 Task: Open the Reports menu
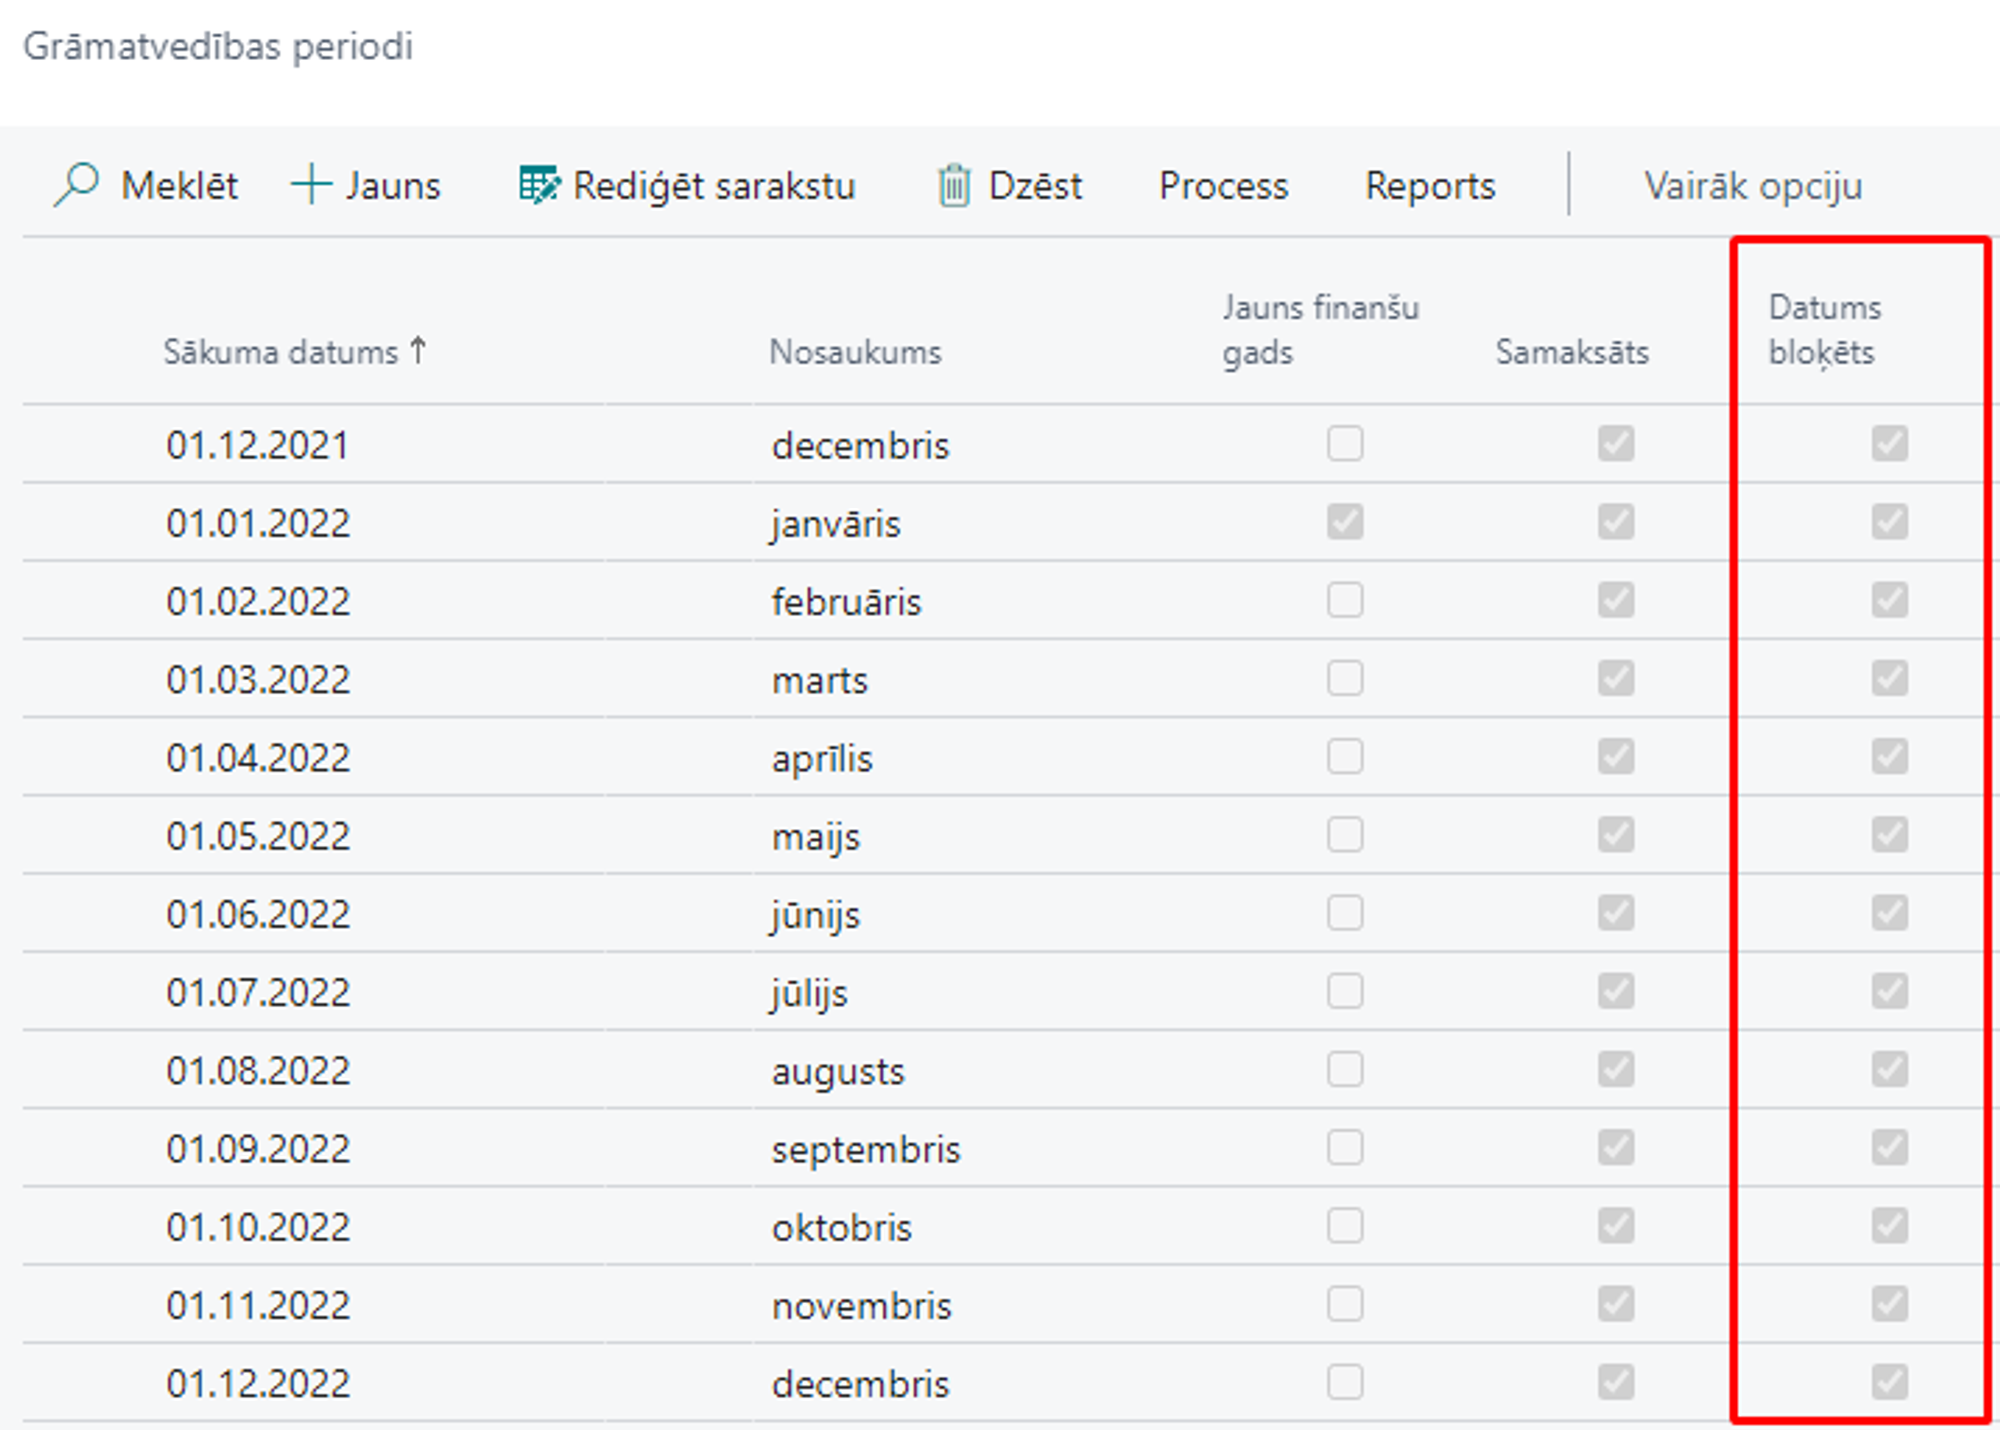(x=1430, y=186)
